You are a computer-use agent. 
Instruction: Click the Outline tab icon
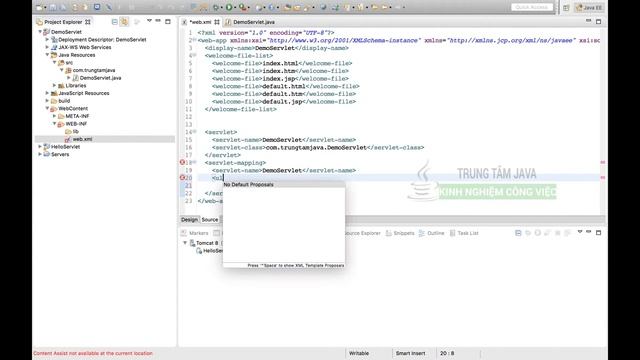[422, 233]
